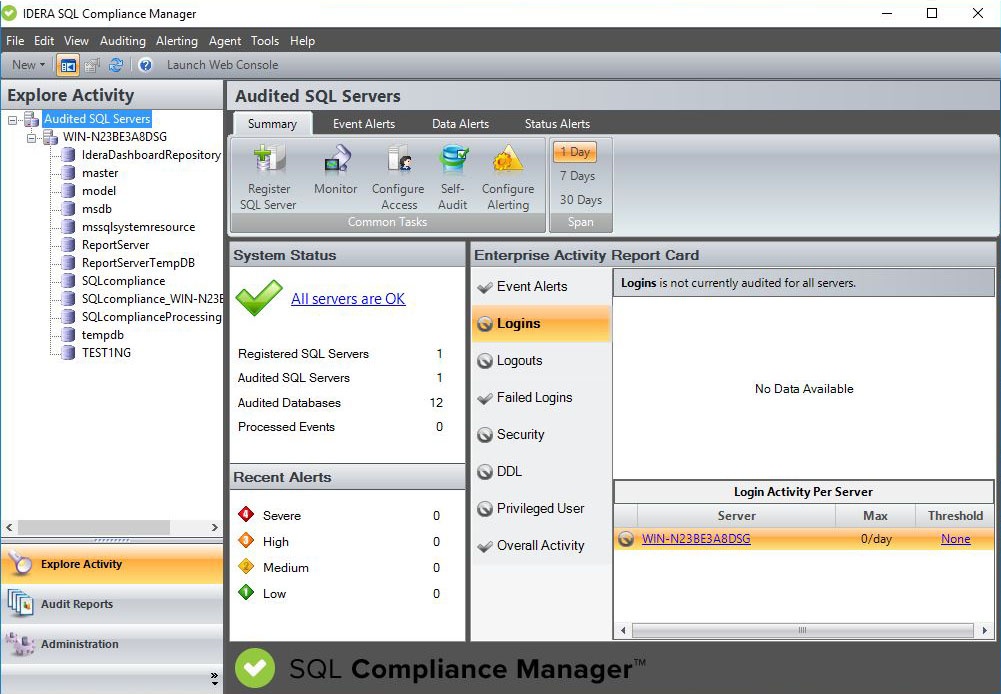Click the refresh icon in the toolbar
The width and height of the screenshot is (1001, 694).
[117, 64]
